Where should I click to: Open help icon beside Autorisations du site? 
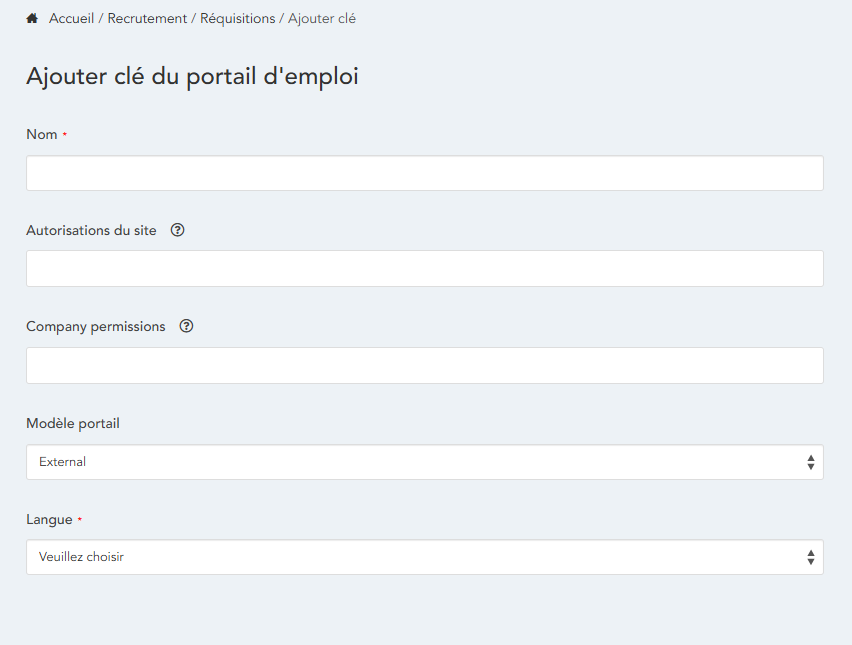pyautogui.click(x=178, y=230)
